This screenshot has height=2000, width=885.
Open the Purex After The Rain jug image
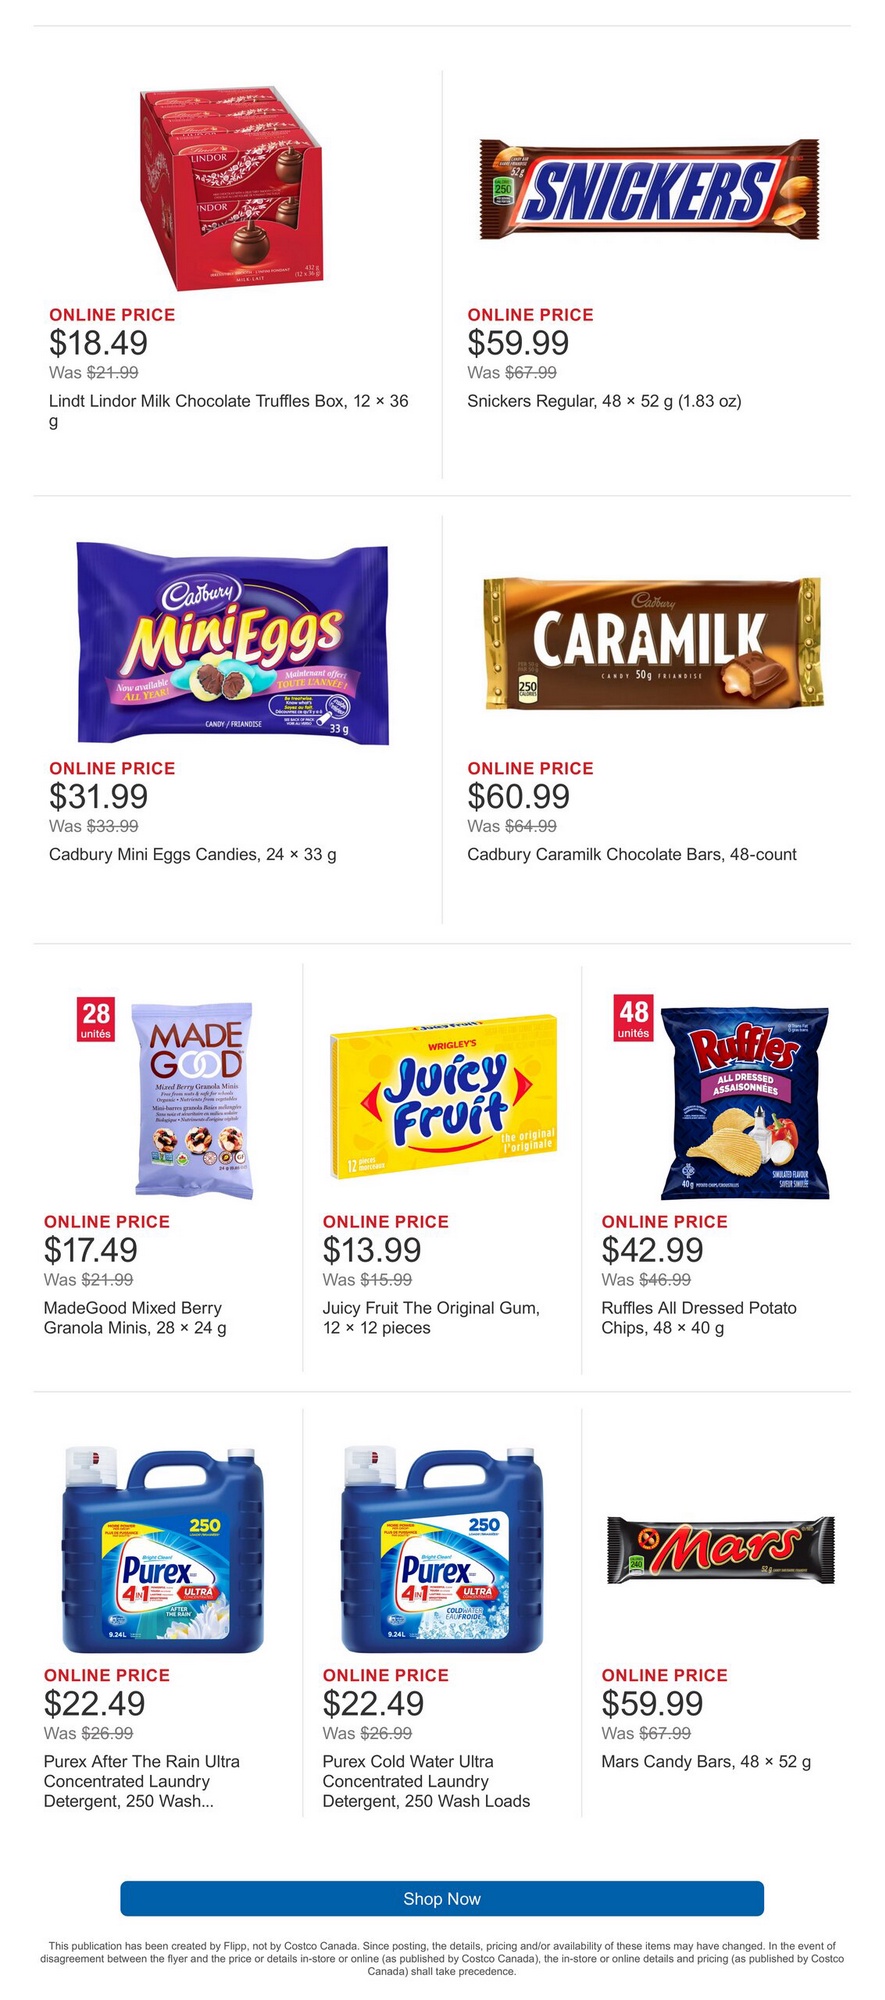pyautogui.click(x=163, y=1548)
